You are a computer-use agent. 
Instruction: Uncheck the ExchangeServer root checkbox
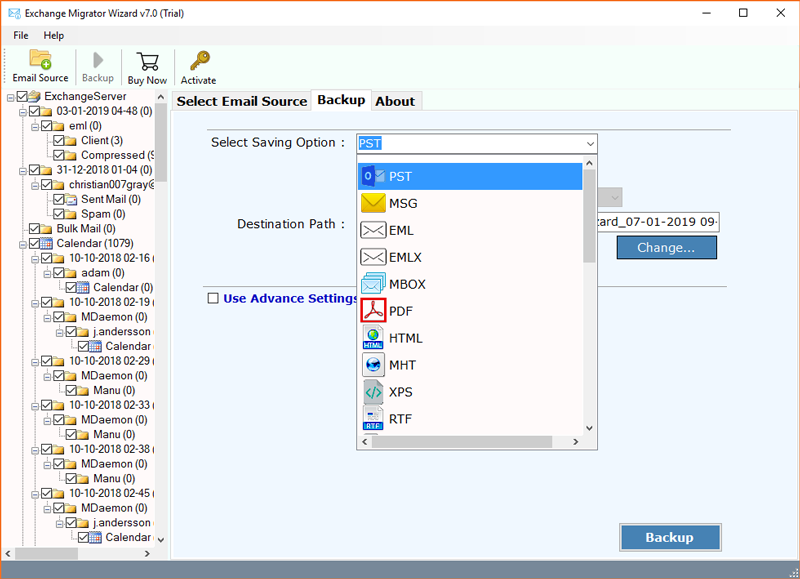pos(22,96)
